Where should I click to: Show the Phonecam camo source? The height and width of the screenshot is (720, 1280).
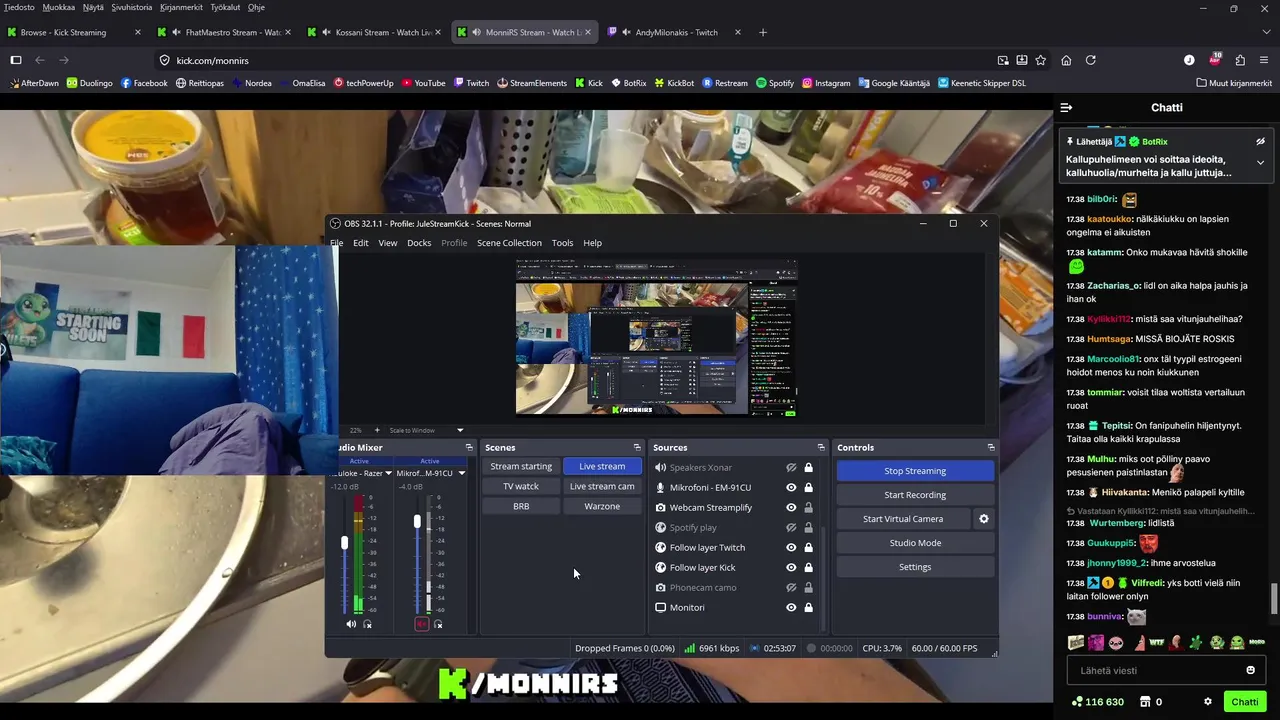[x=791, y=588]
